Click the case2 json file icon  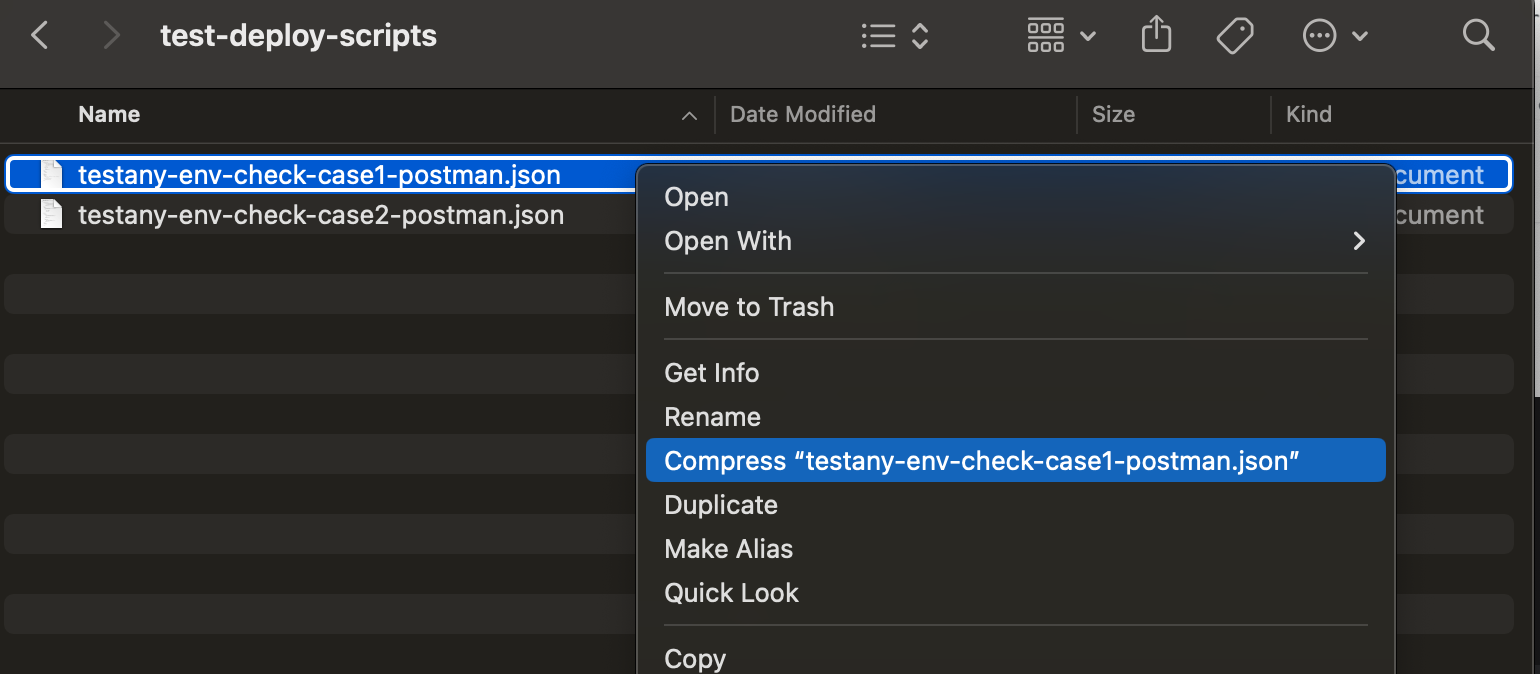[50, 215]
